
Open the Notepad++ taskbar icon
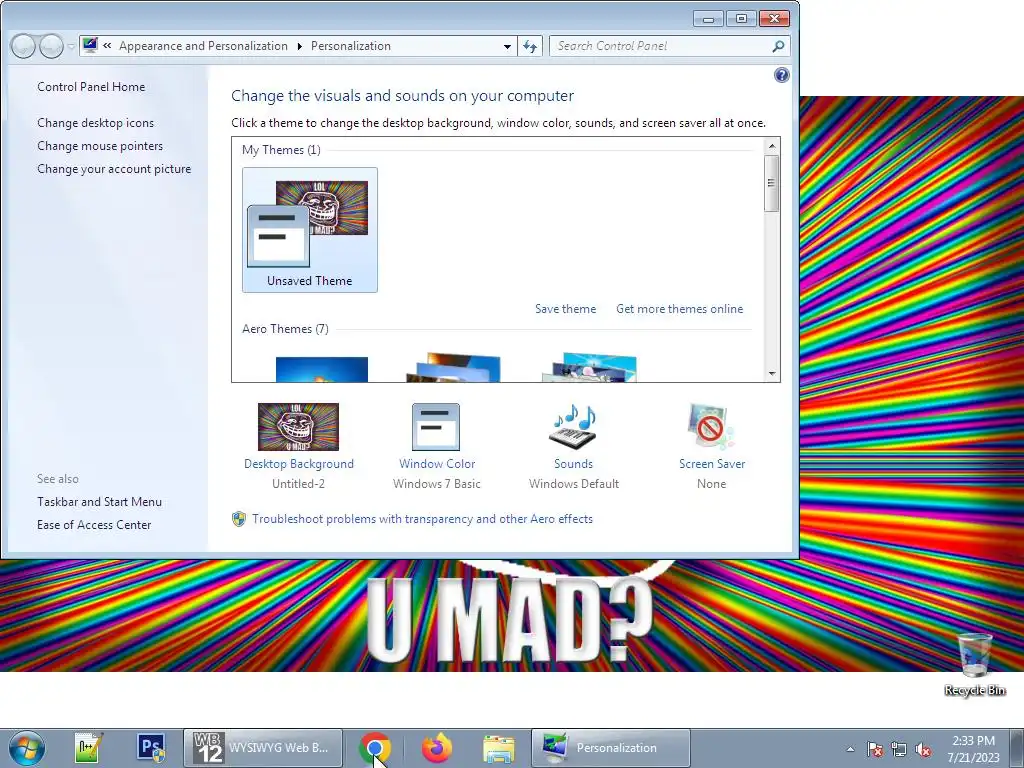(x=88, y=748)
